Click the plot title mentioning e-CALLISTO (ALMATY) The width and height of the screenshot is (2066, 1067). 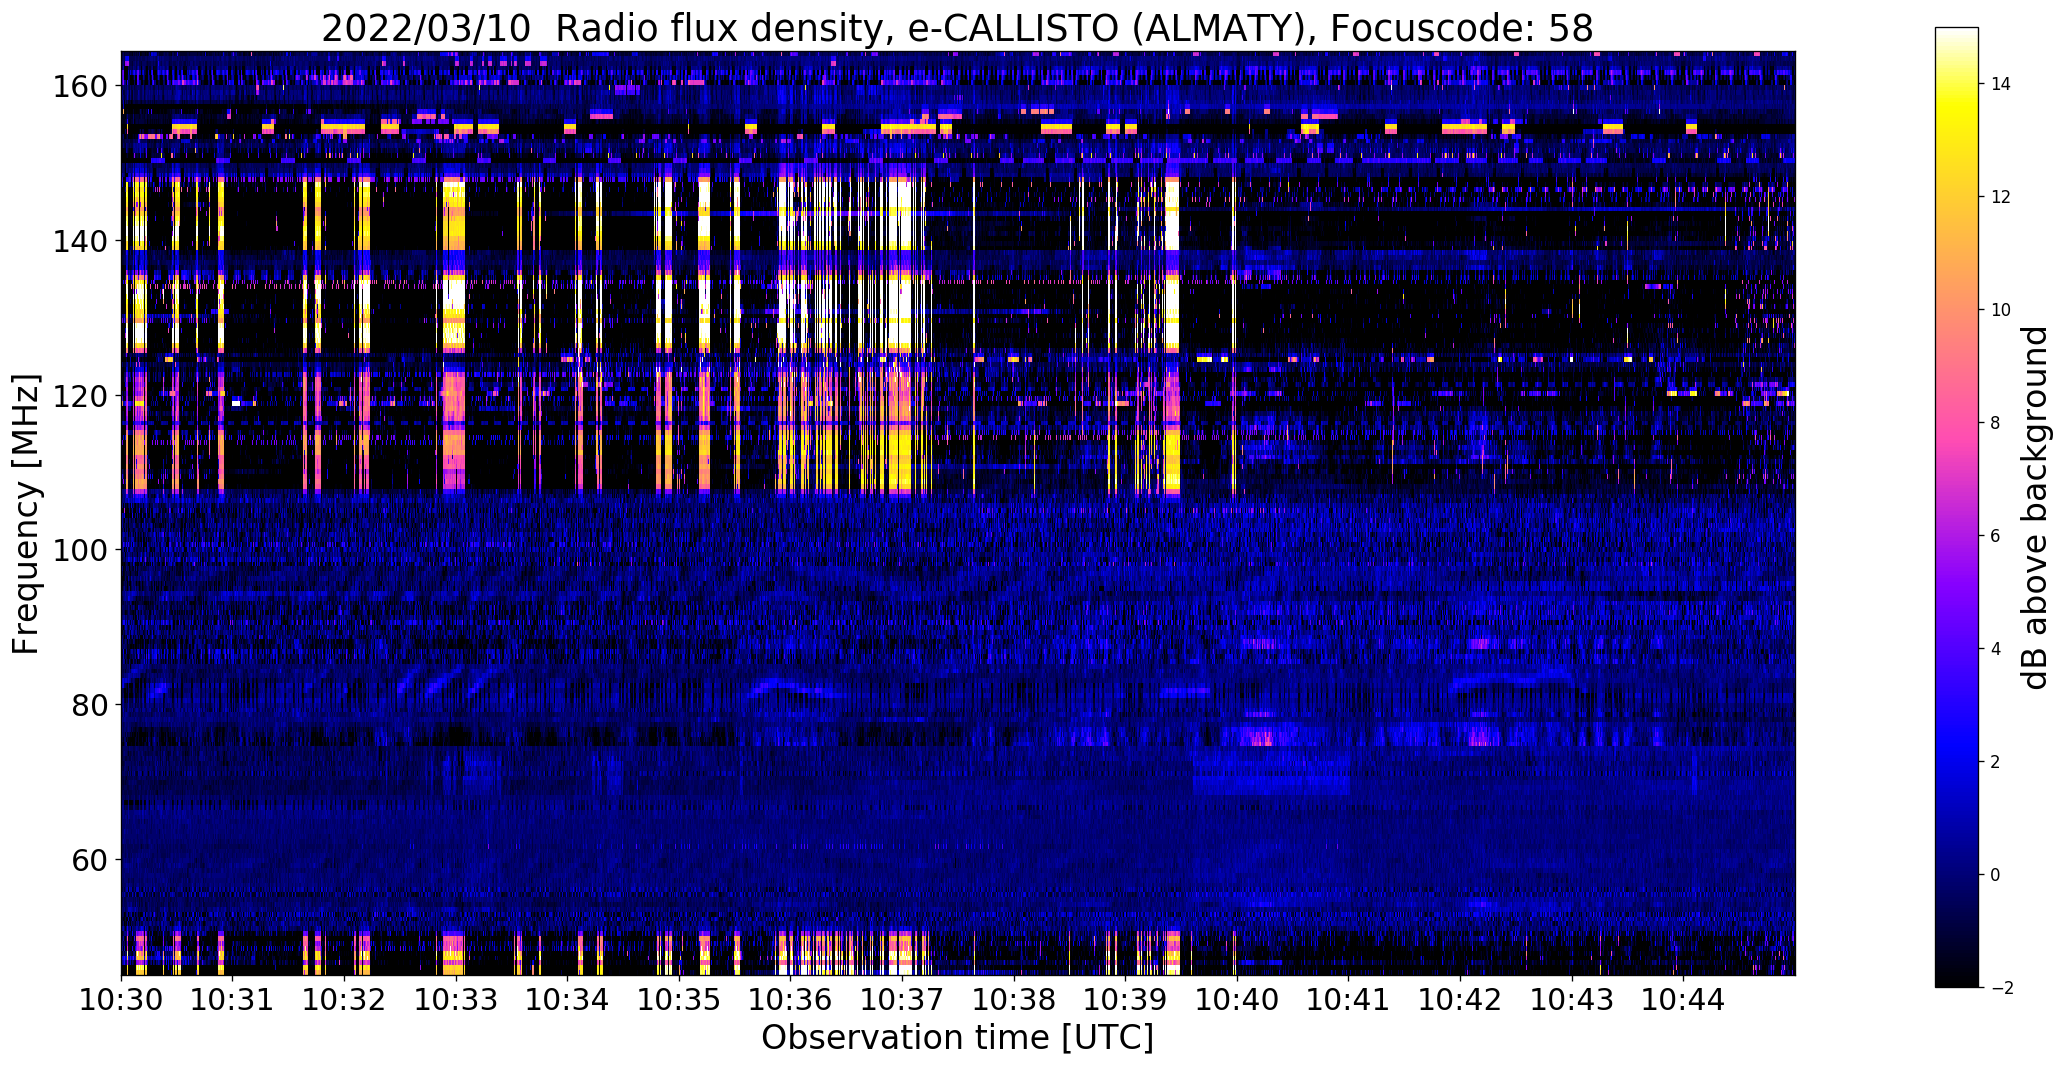(x=957, y=29)
